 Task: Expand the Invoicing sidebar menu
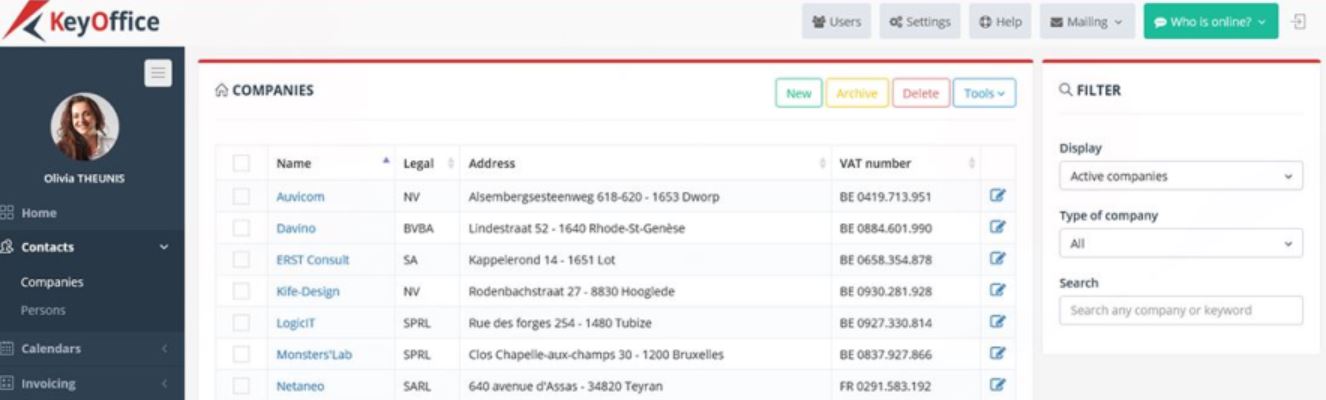(x=92, y=383)
